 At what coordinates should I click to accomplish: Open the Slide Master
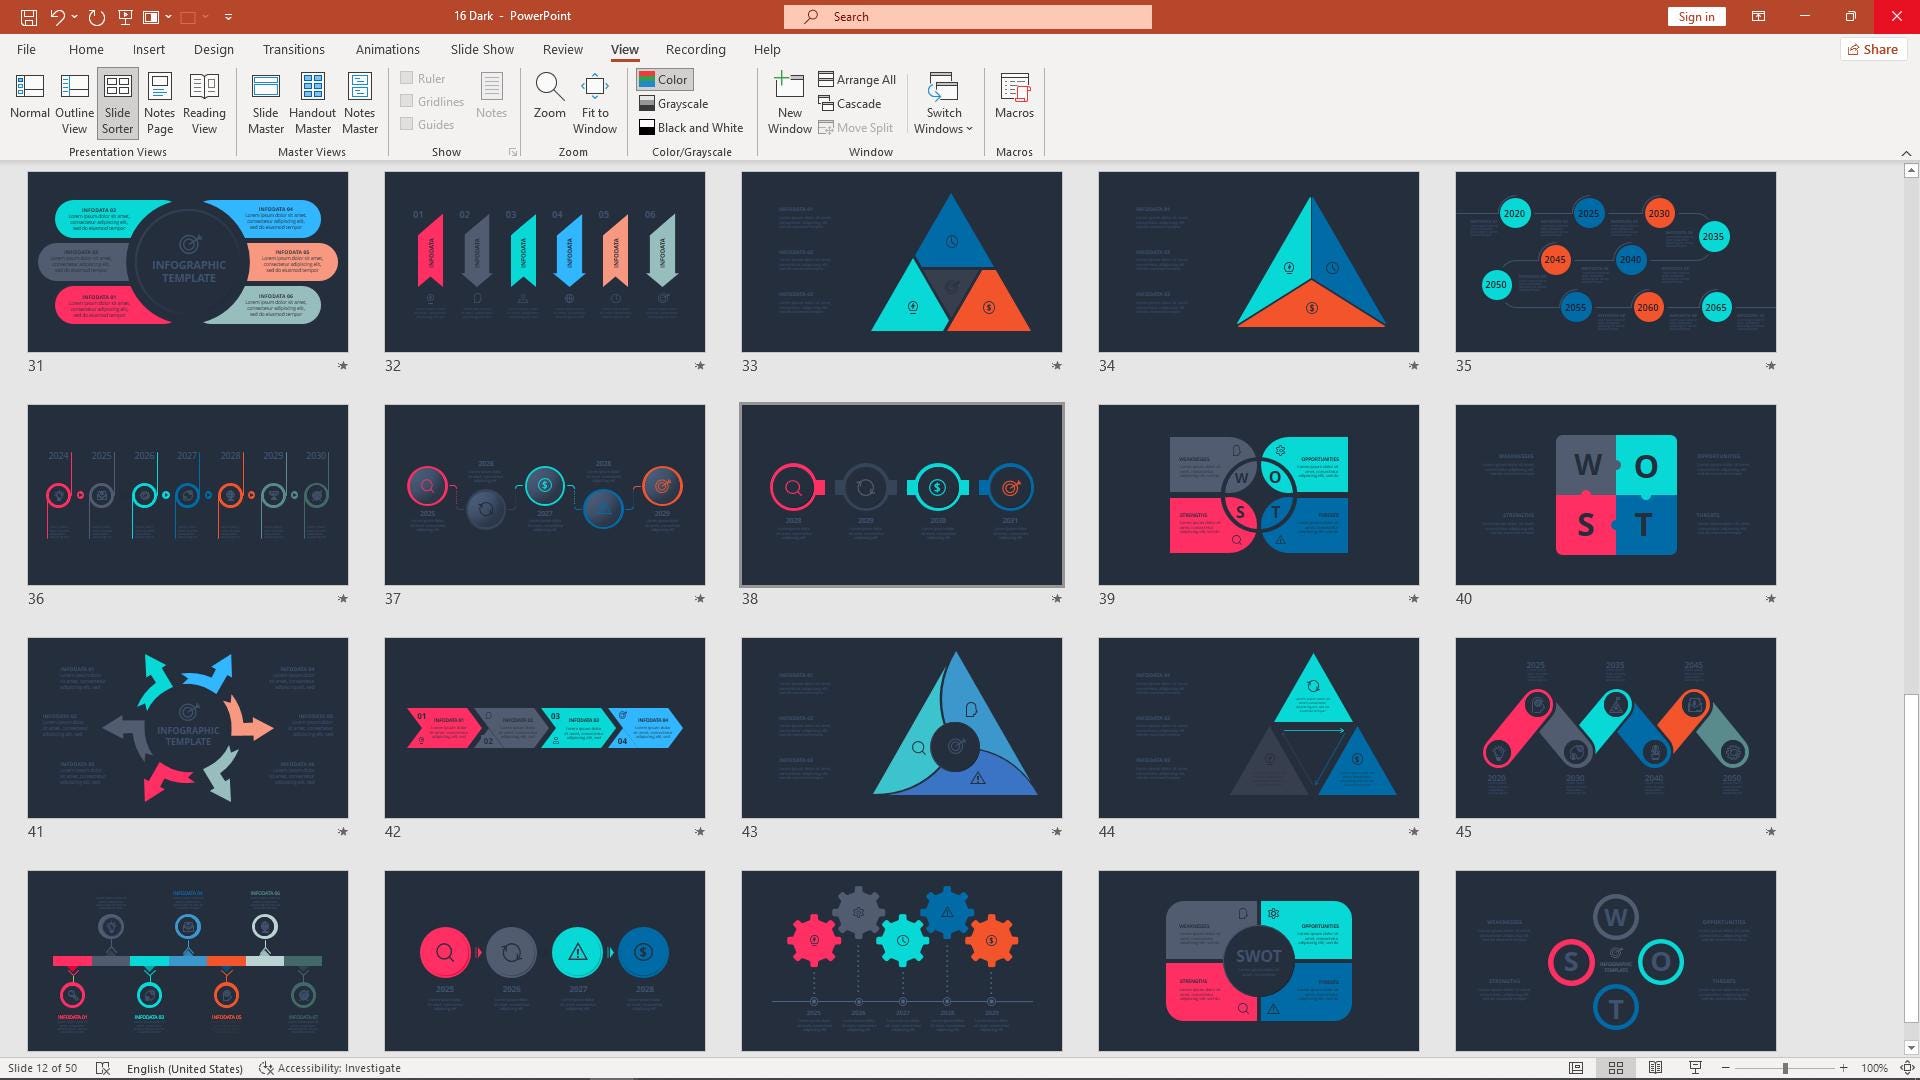pyautogui.click(x=265, y=103)
